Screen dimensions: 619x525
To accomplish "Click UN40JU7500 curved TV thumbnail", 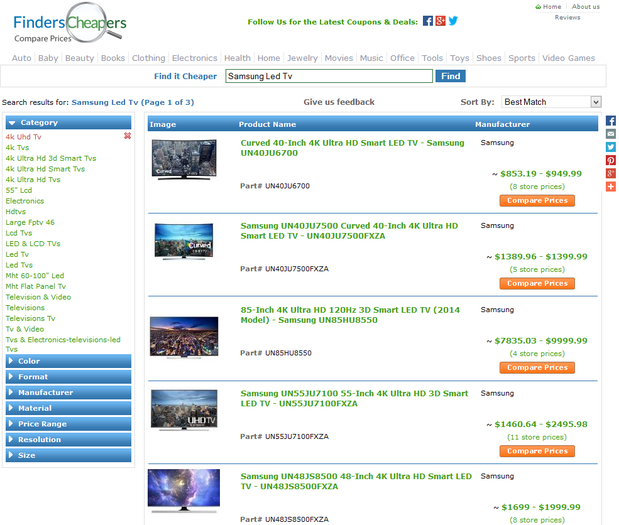I will [184, 241].
